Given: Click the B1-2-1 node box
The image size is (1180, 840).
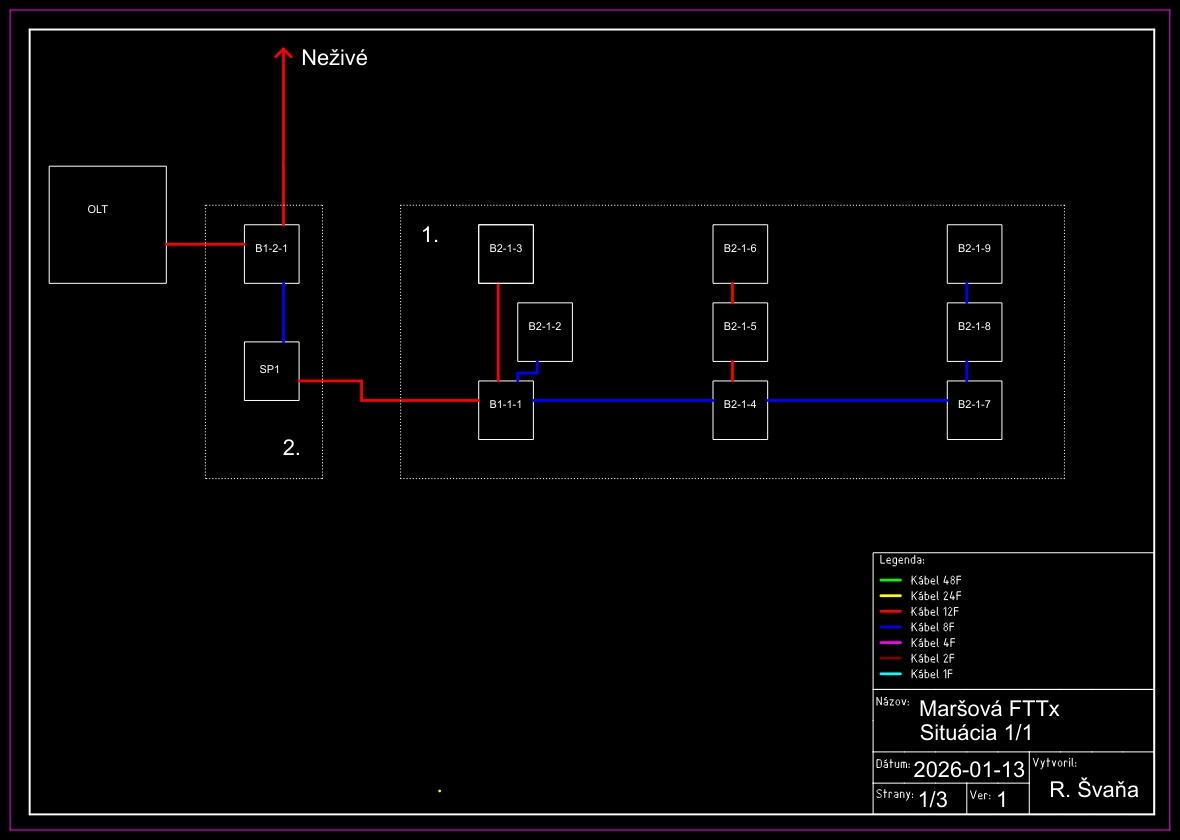Looking at the screenshot, I should (x=271, y=247).
